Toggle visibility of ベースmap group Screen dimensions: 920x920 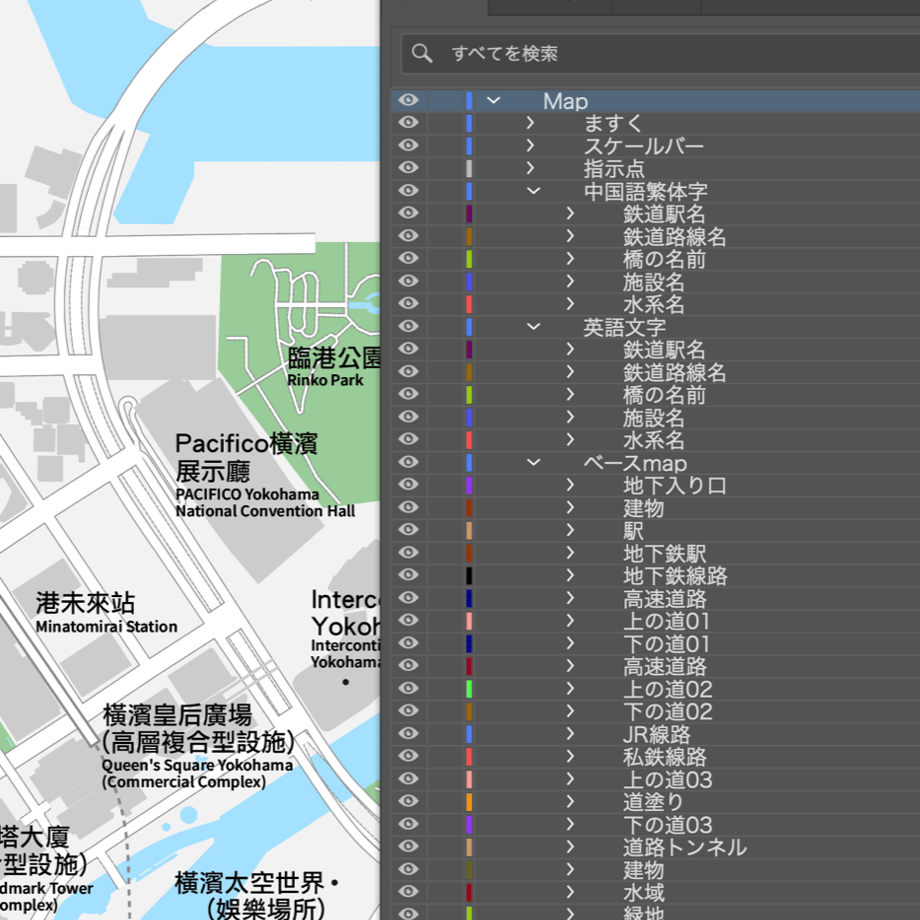(408, 462)
